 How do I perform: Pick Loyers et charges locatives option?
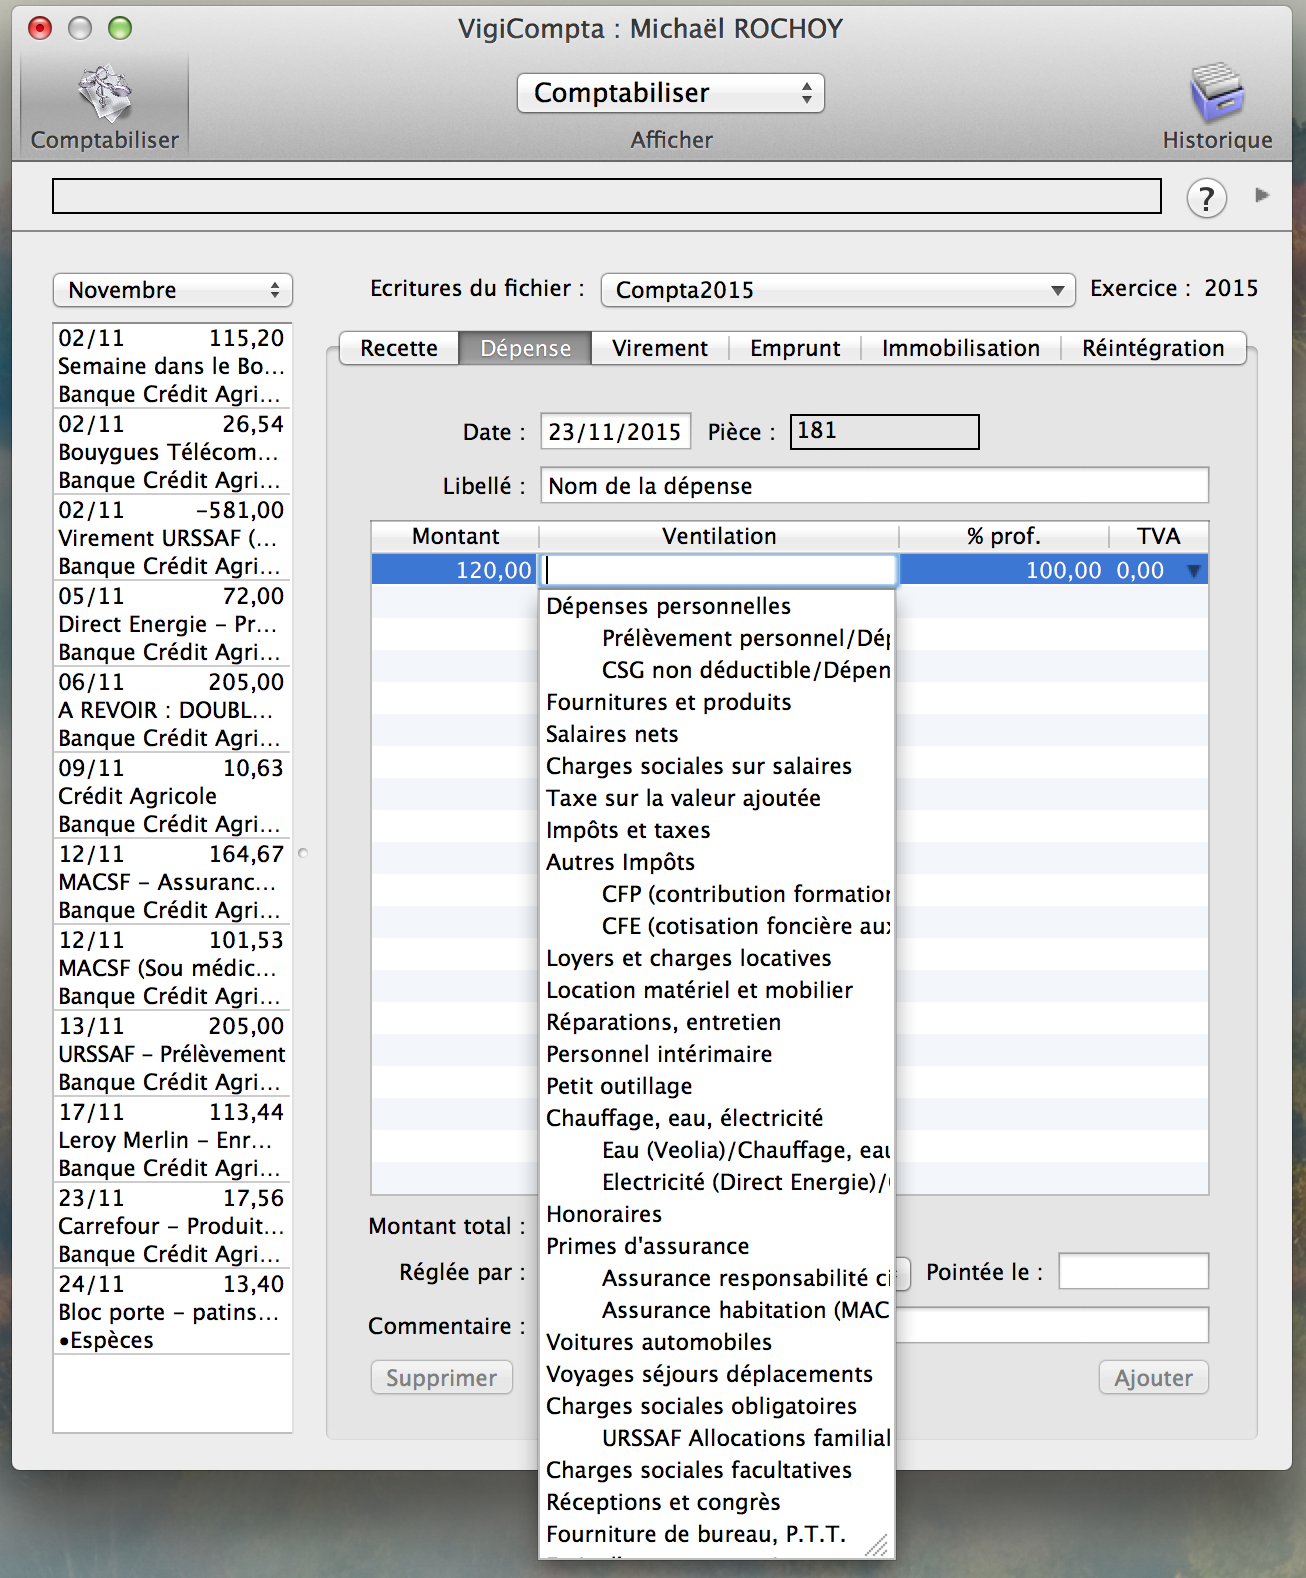pyautogui.click(x=688, y=958)
